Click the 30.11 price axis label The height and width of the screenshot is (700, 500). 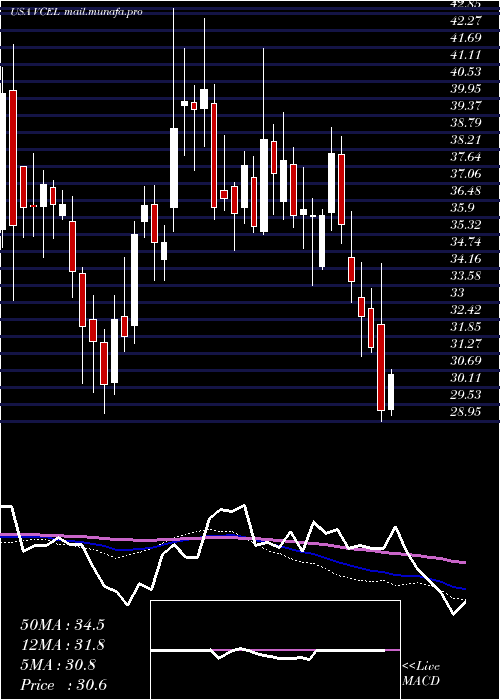tap(466, 378)
